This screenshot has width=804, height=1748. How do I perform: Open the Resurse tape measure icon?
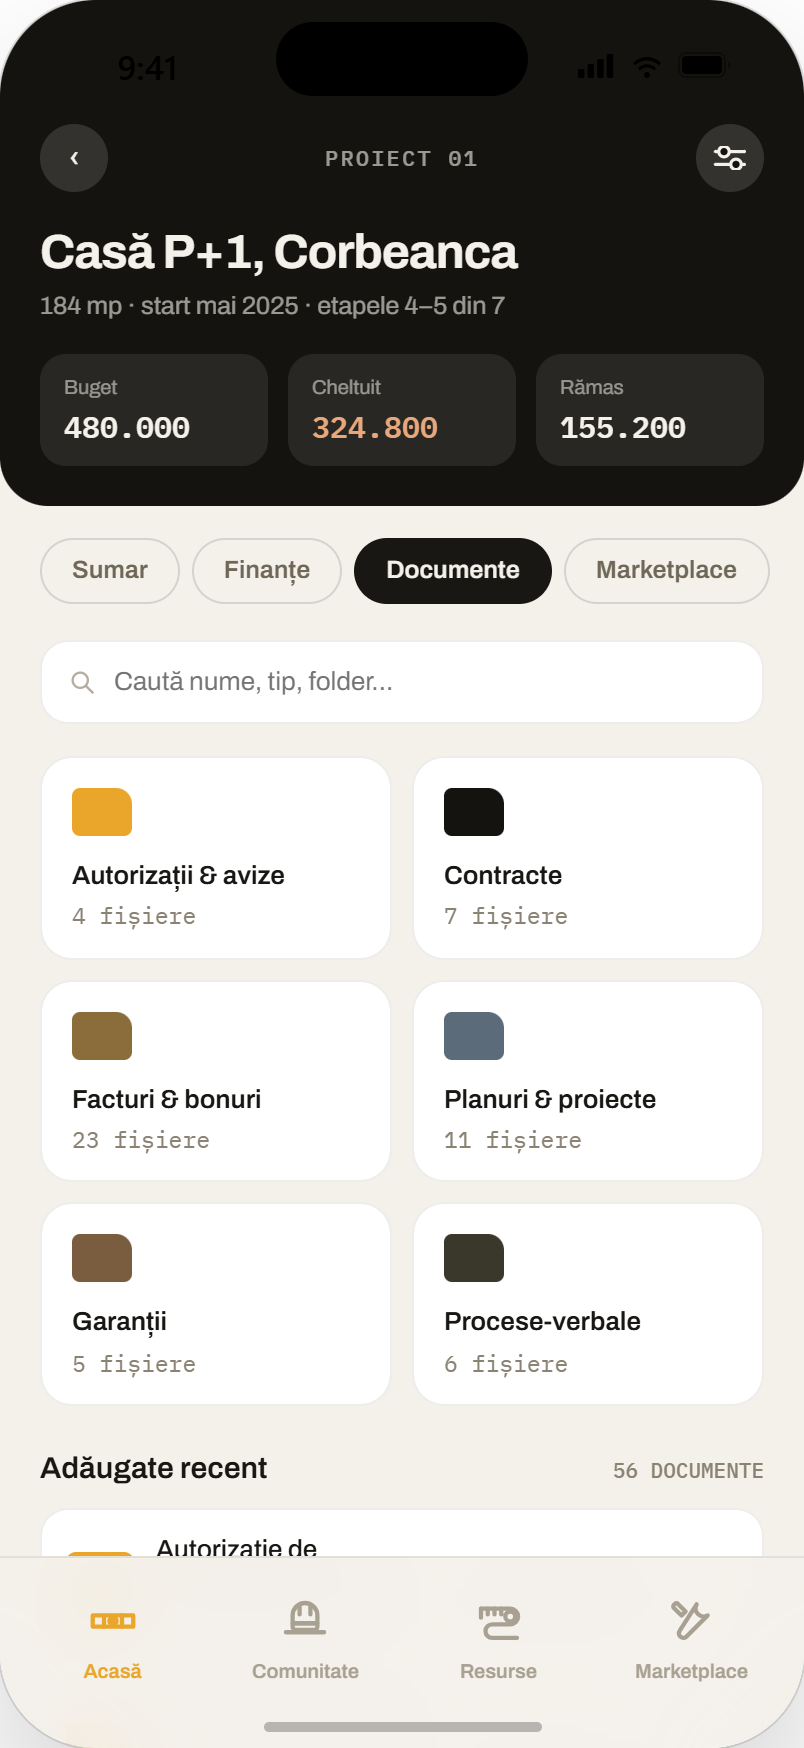[499, 1621]
